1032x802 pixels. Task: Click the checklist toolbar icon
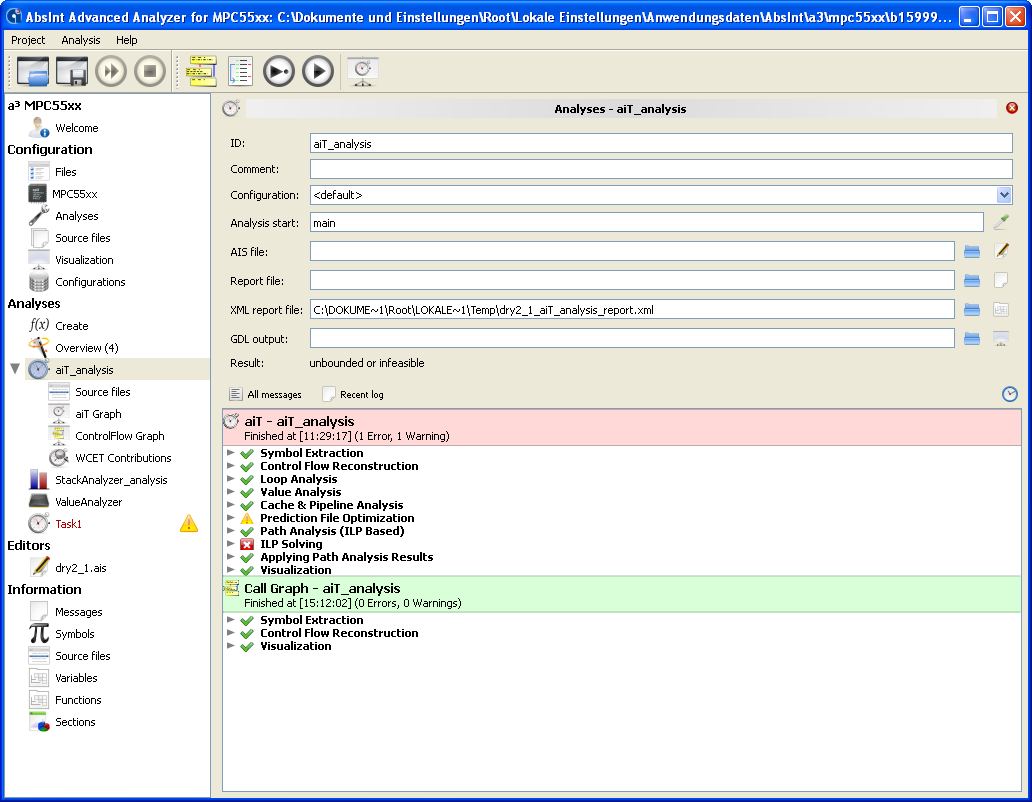coord(240,71)
